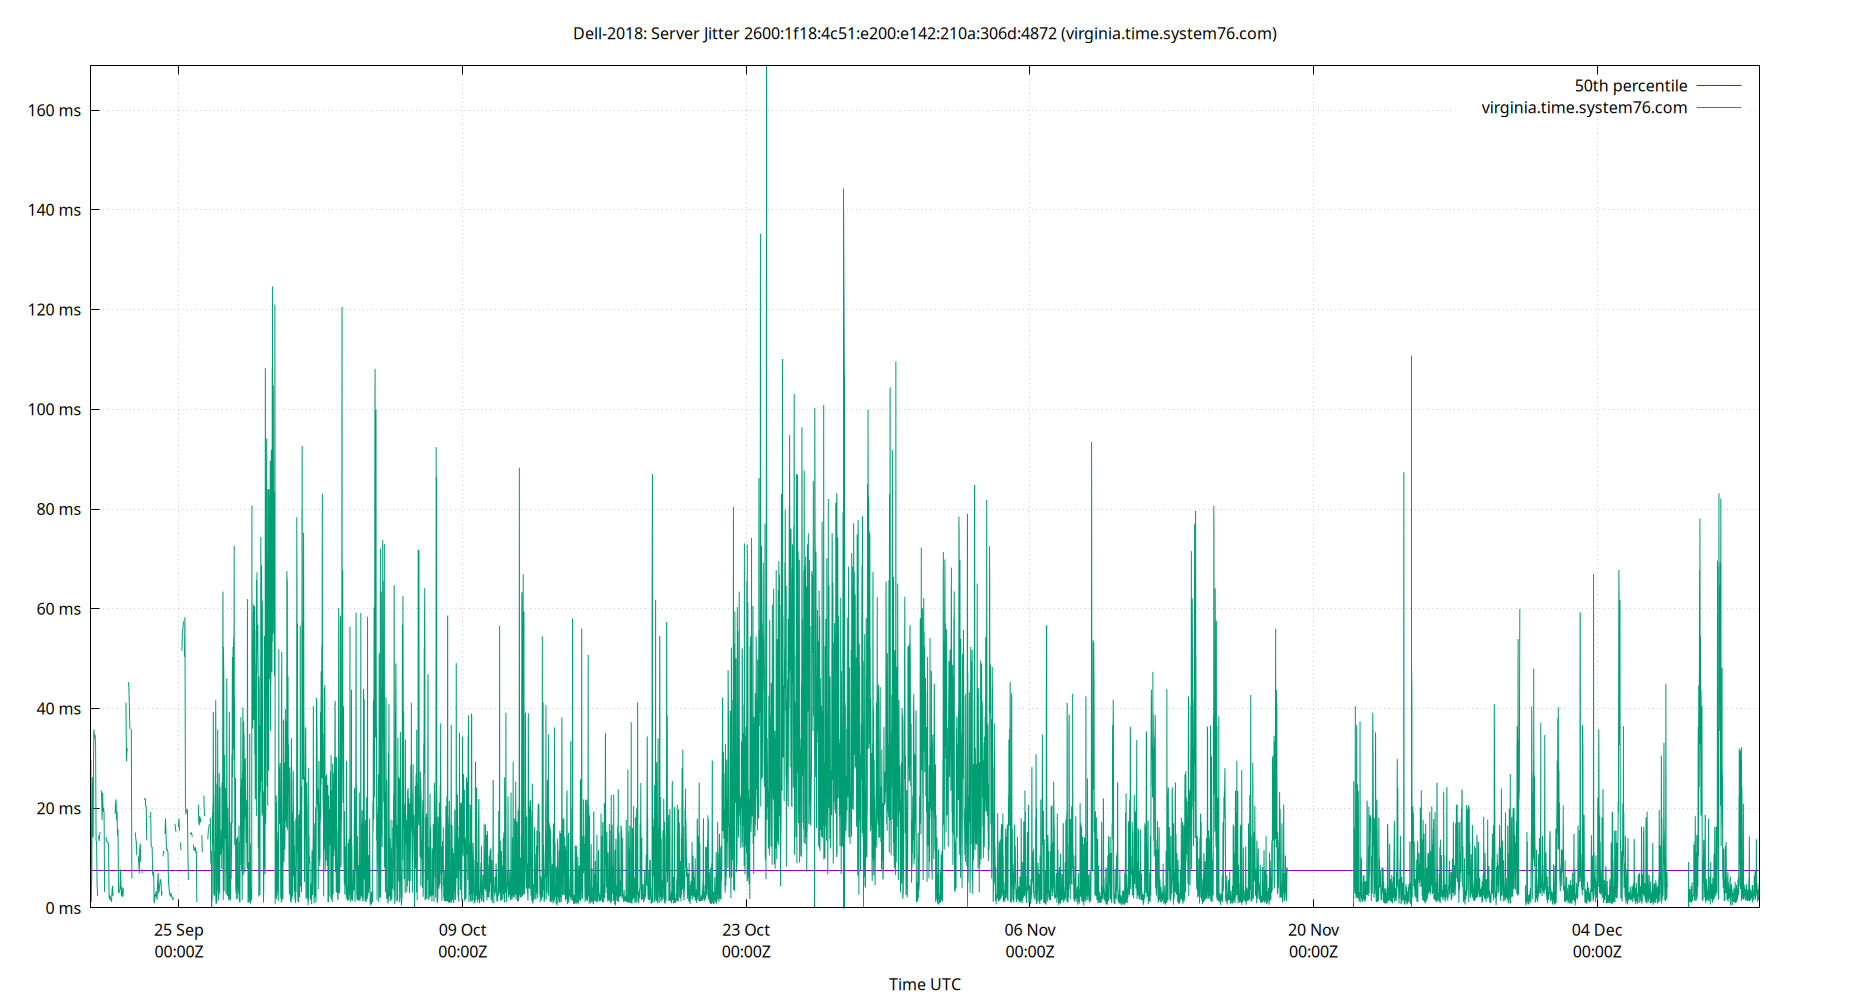Select the 23 Oct date label
This screenshot has height=1000, width=1850.
coord(746,930)
